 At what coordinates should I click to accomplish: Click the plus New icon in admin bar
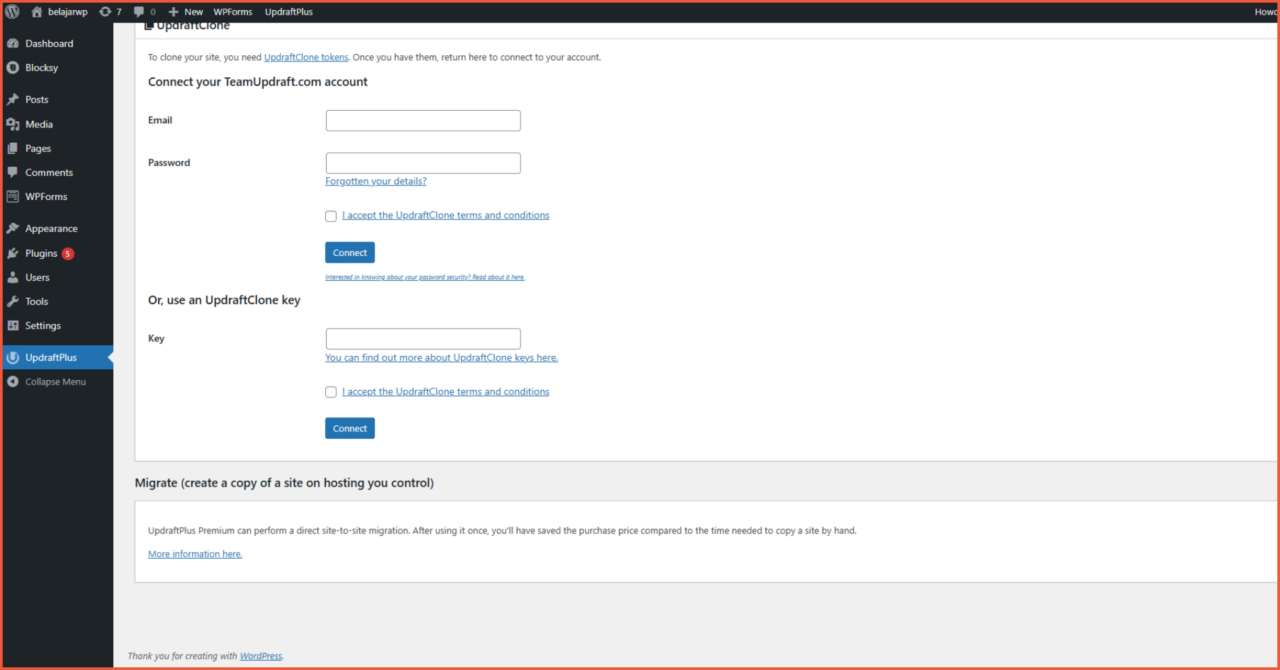pos(173,12)
